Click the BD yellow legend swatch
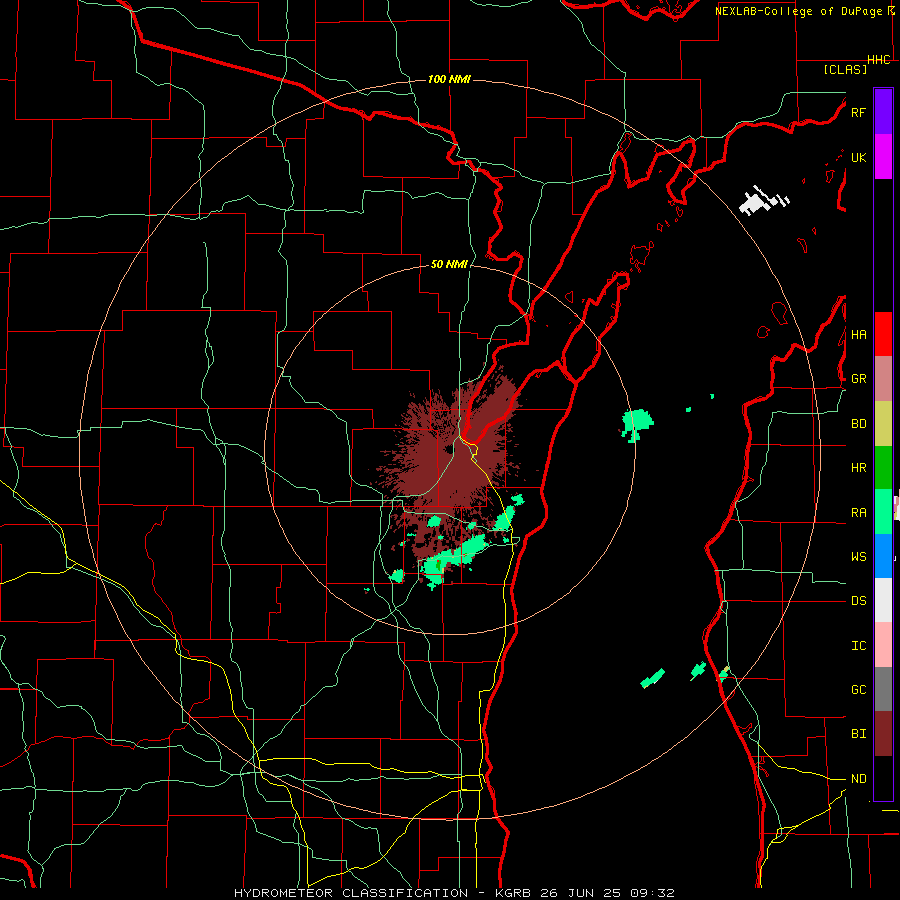Image resolution: width=900 pixels, height=900 pixels. 883,424
